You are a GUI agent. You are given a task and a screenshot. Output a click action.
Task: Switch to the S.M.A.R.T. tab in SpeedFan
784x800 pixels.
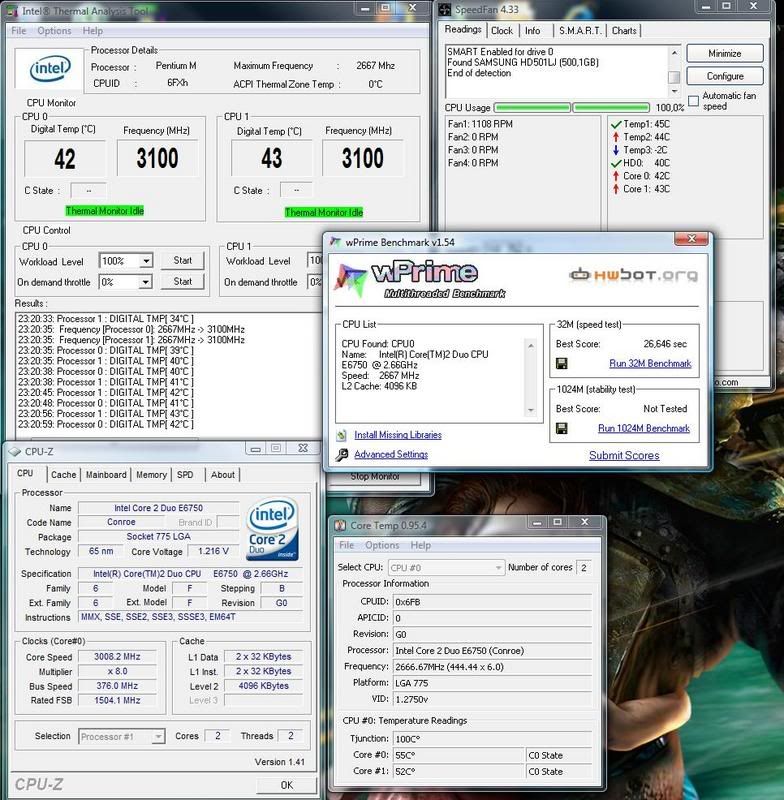tap(578, 31)
